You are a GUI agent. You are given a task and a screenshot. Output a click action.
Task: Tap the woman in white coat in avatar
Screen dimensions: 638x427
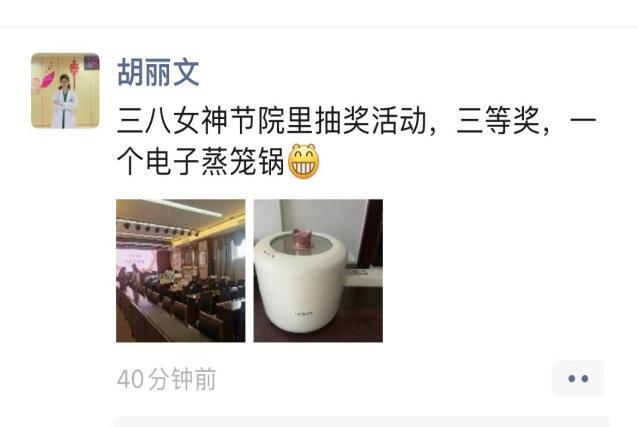64,102
